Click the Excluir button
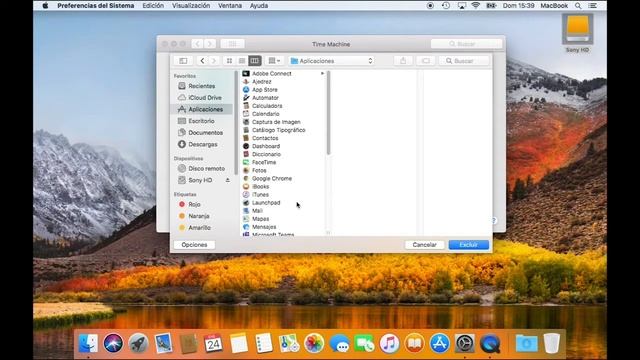This screenshot has width=640, height=360. pos(469,244)
